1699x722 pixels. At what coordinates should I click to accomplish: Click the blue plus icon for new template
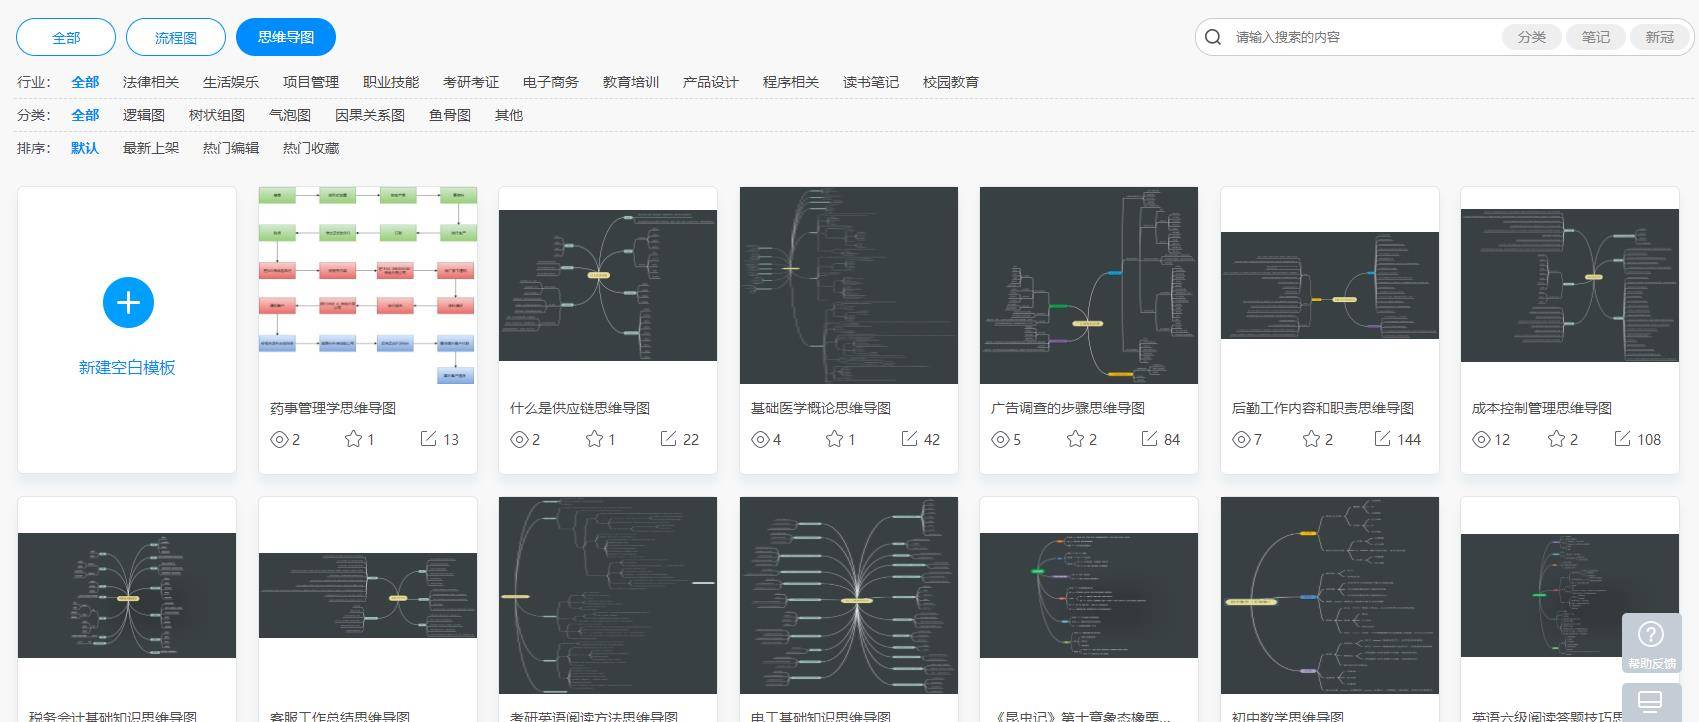pos(128,303)
